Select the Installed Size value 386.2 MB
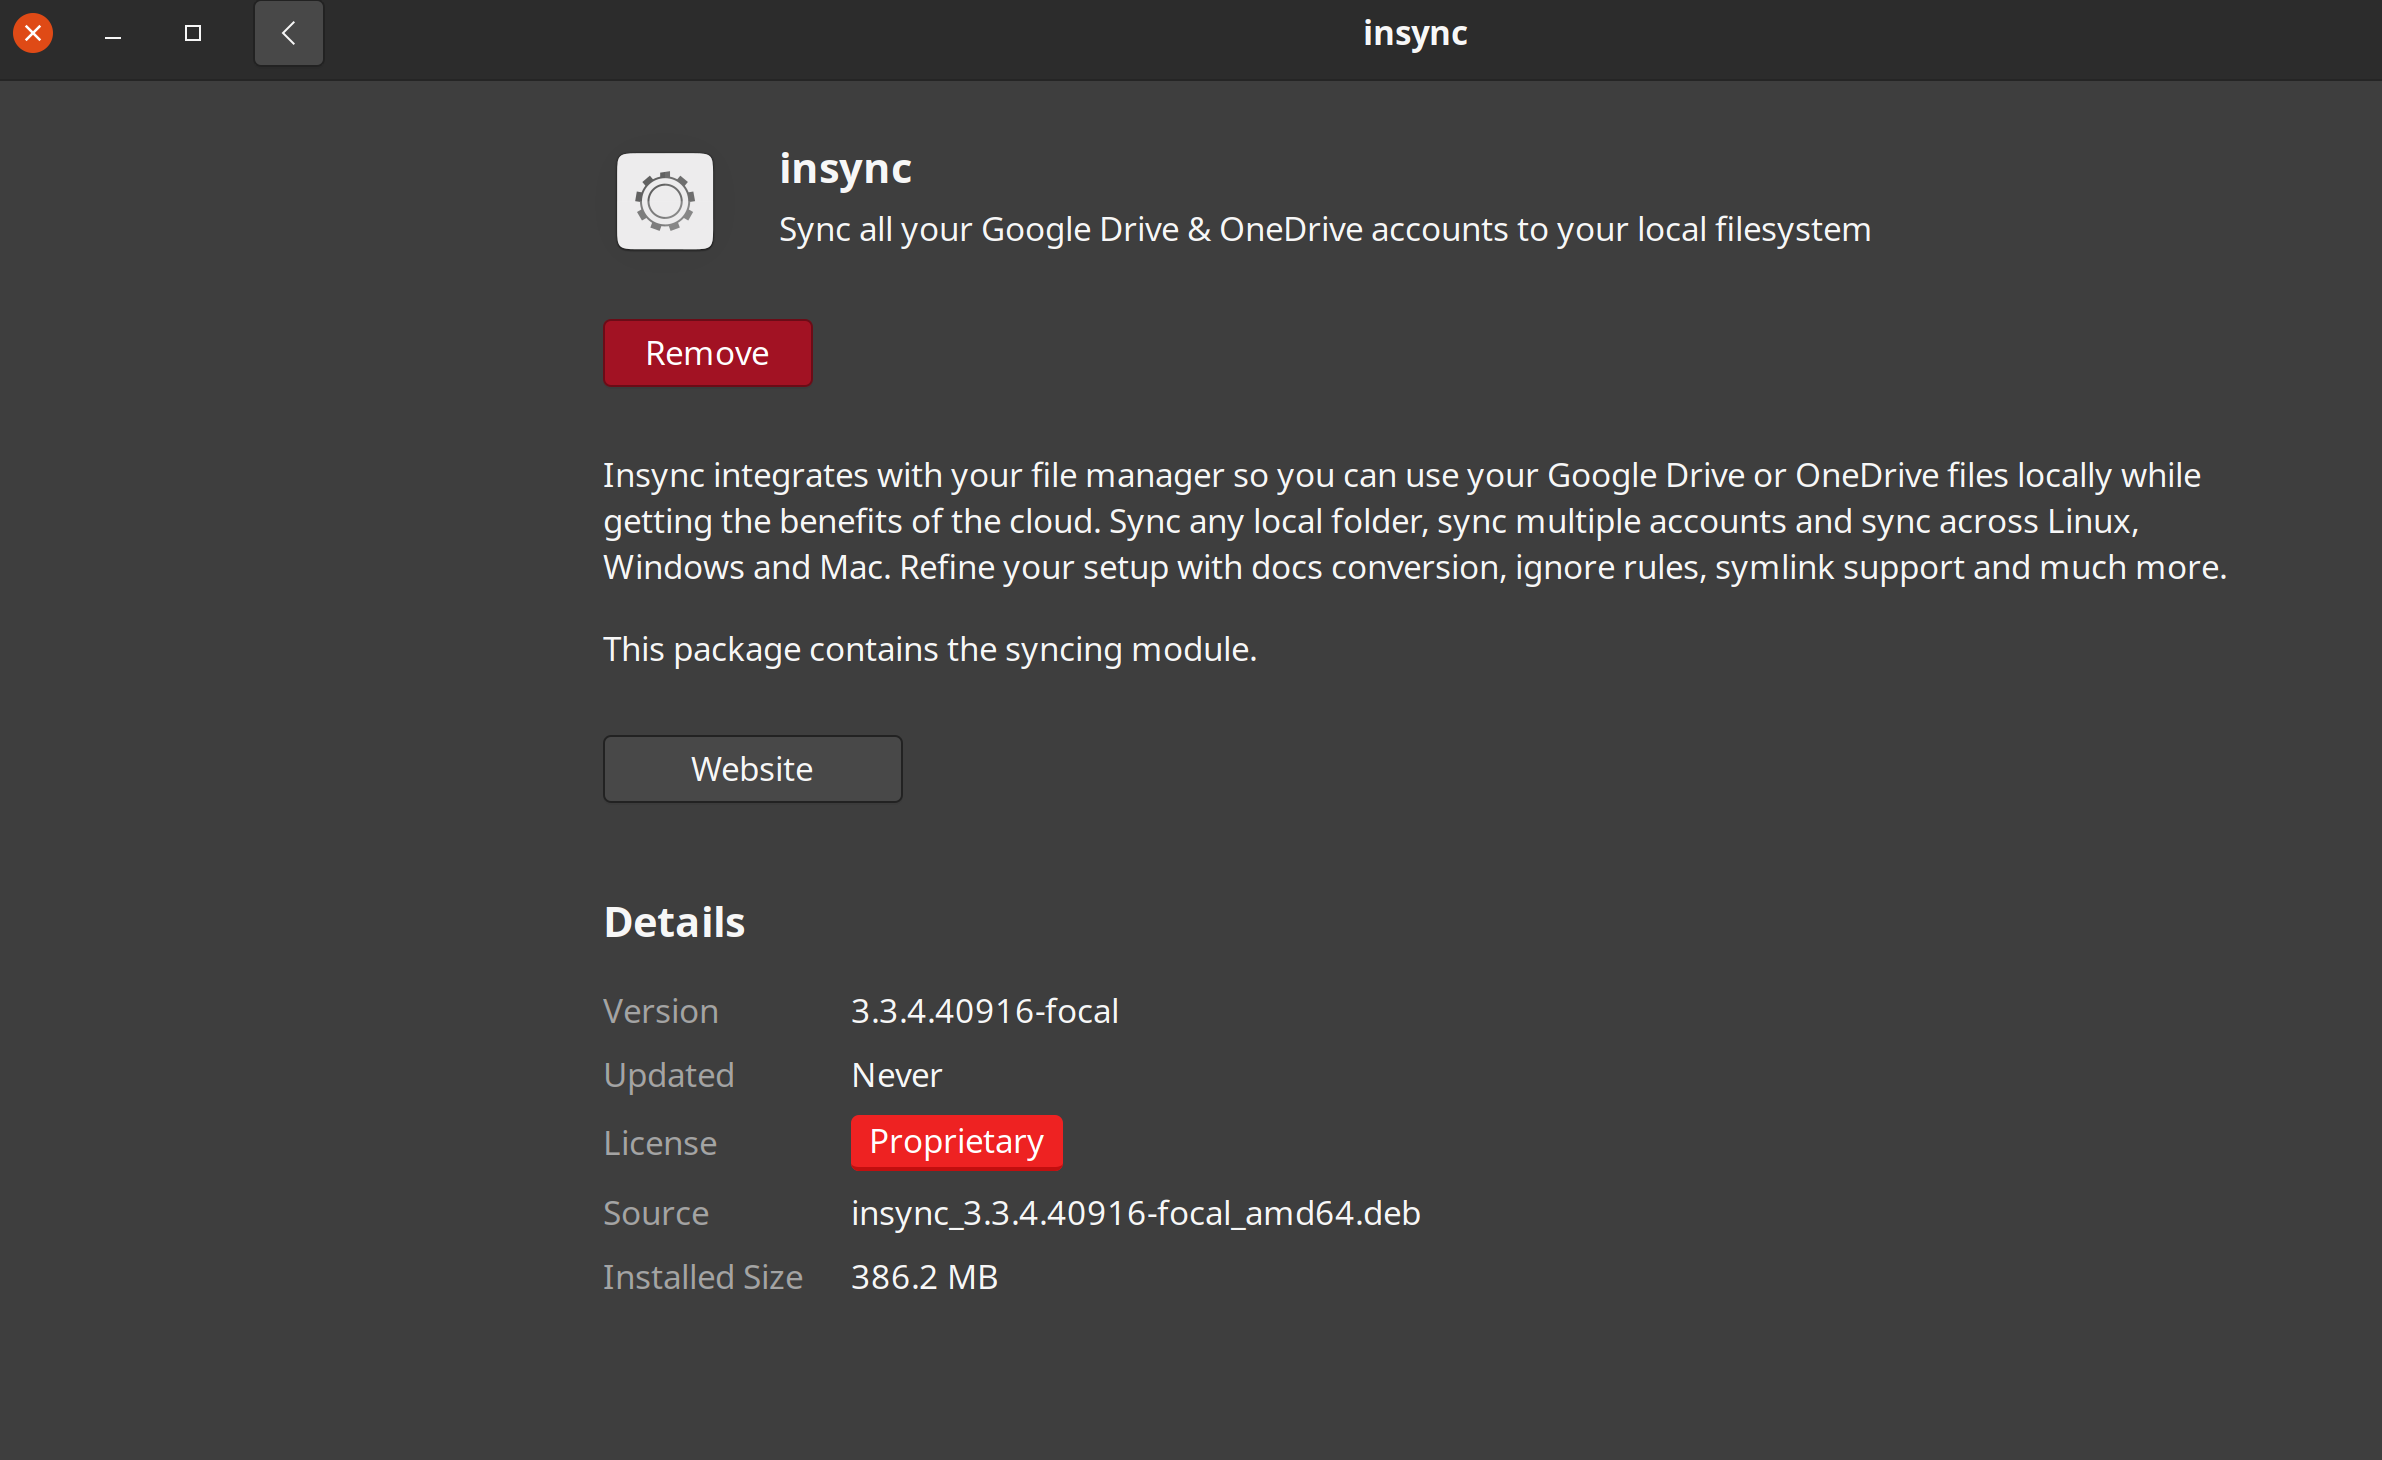2382x1460 pixels. [x=923, y=1276]
